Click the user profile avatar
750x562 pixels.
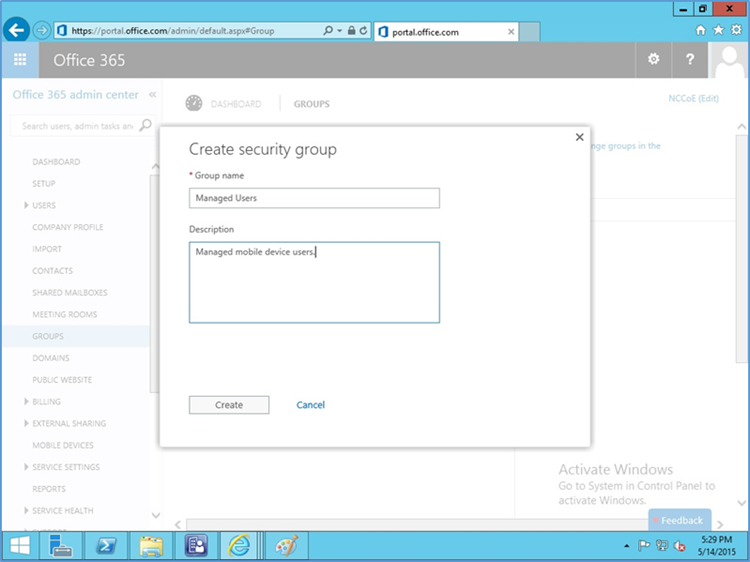728,60
